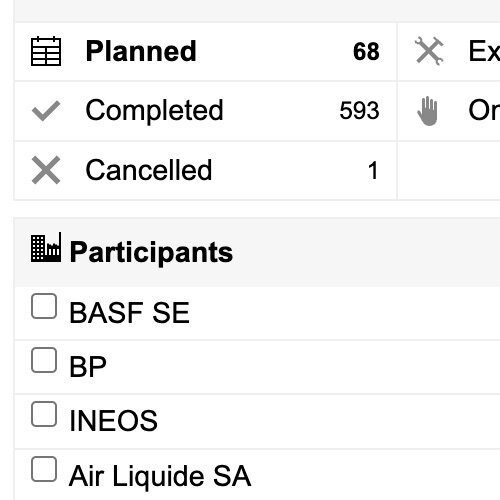Click the BASF SE participant name
Image resolution: width=500 pixels, height=500 pixels.
[130, 313]
